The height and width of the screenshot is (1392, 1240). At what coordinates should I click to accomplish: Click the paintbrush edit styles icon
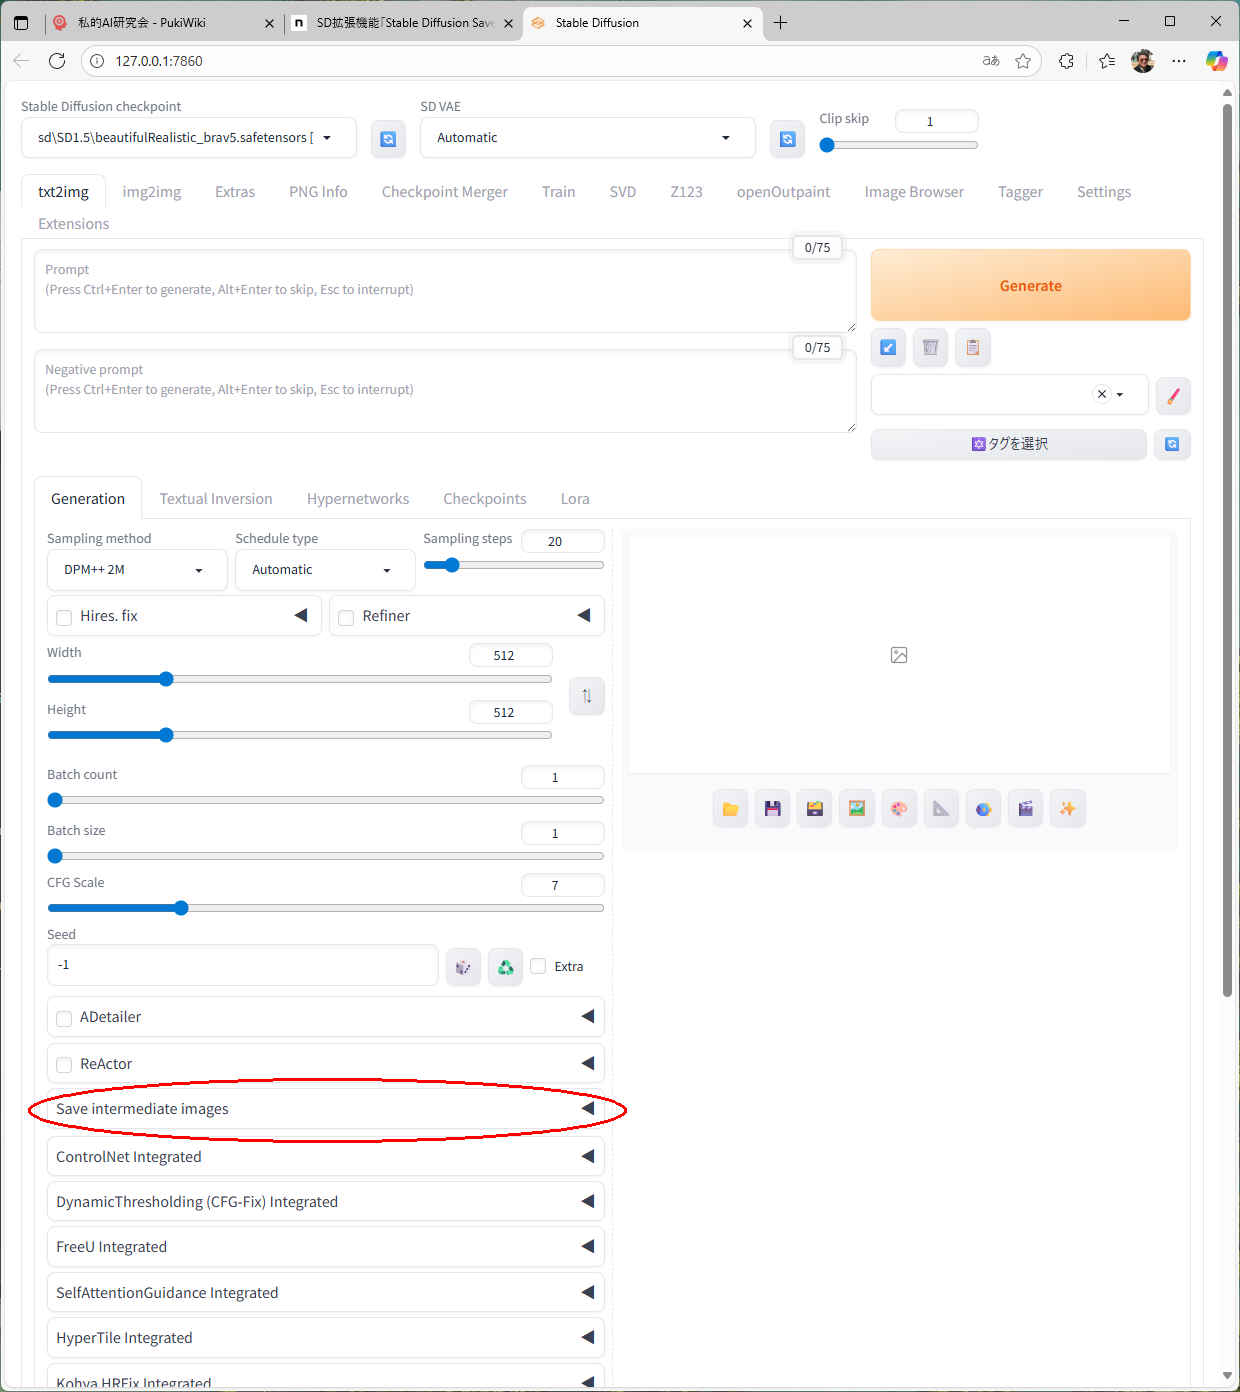point(1172,395)
